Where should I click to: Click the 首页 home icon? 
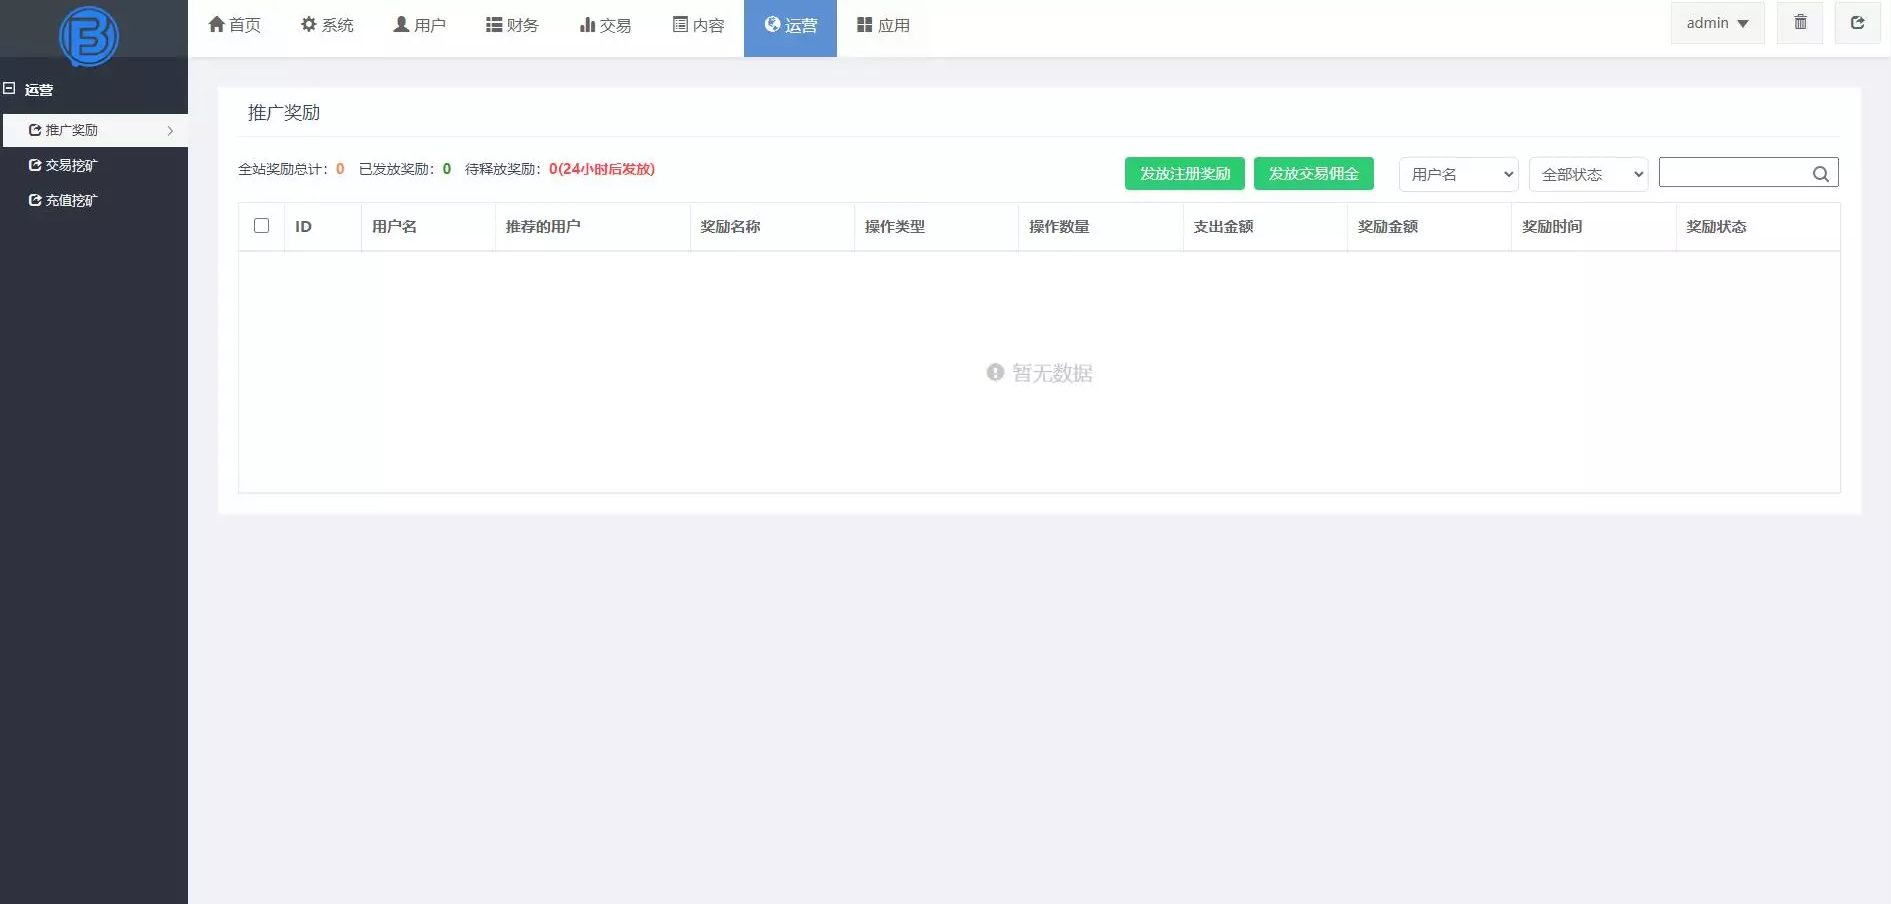pyautogui.click(x=215, y=24)
